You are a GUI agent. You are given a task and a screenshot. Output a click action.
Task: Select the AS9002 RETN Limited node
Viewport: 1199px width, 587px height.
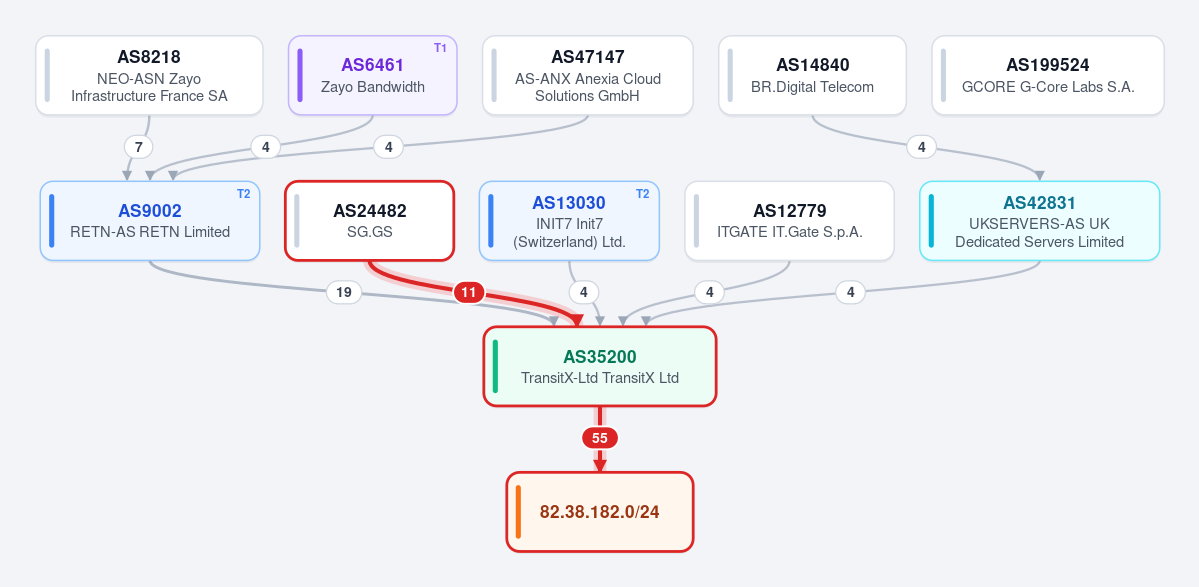tap(150, 221)
